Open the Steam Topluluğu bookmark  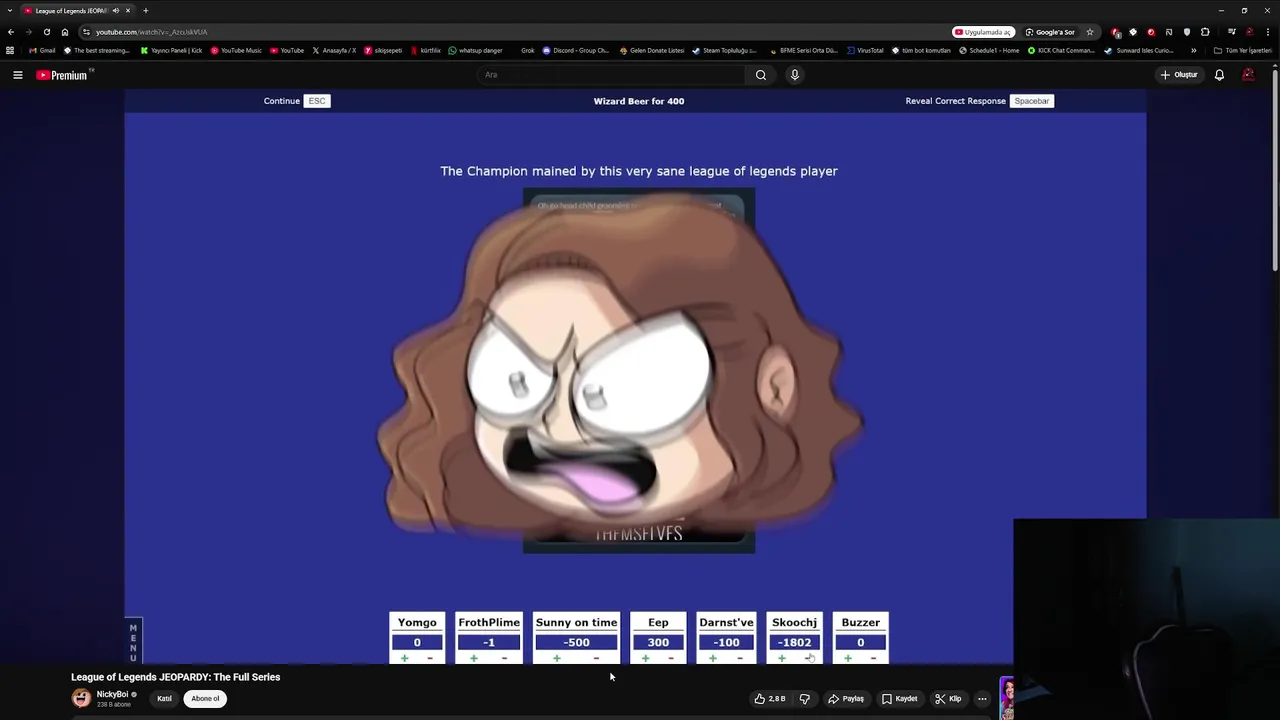pos(724,50)
